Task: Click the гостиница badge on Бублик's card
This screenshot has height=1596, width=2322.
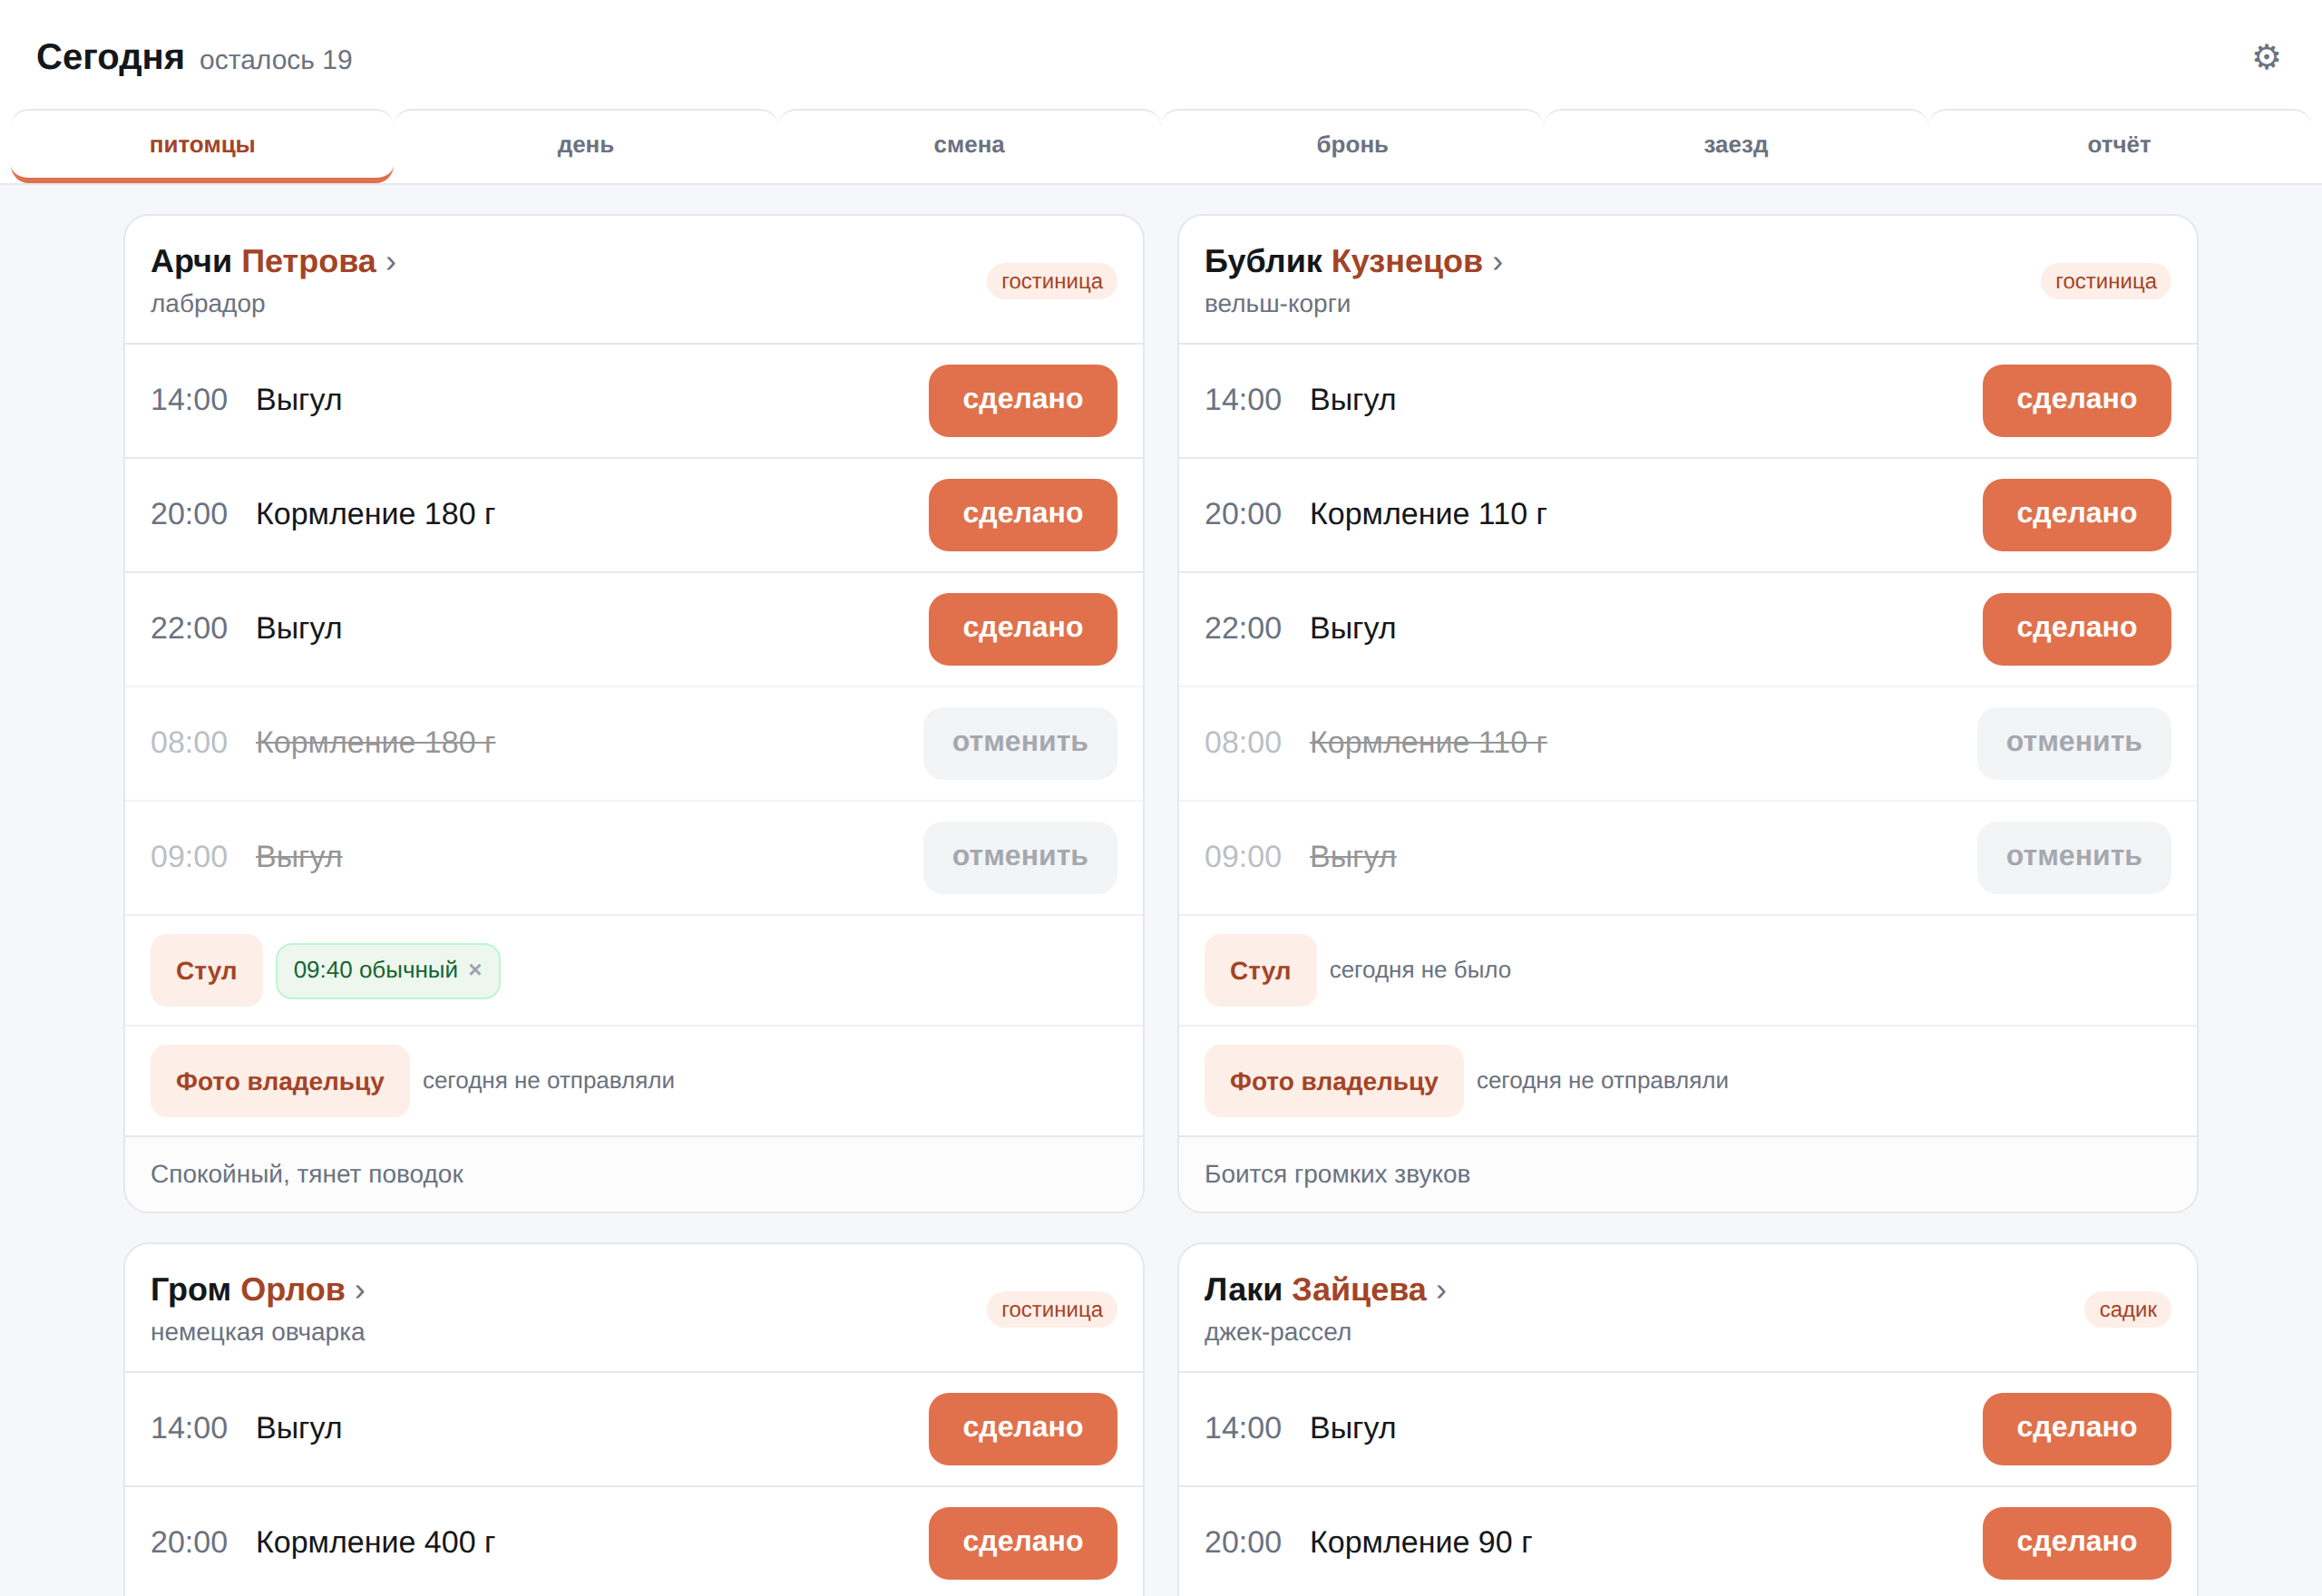Action: point(2105,281)
